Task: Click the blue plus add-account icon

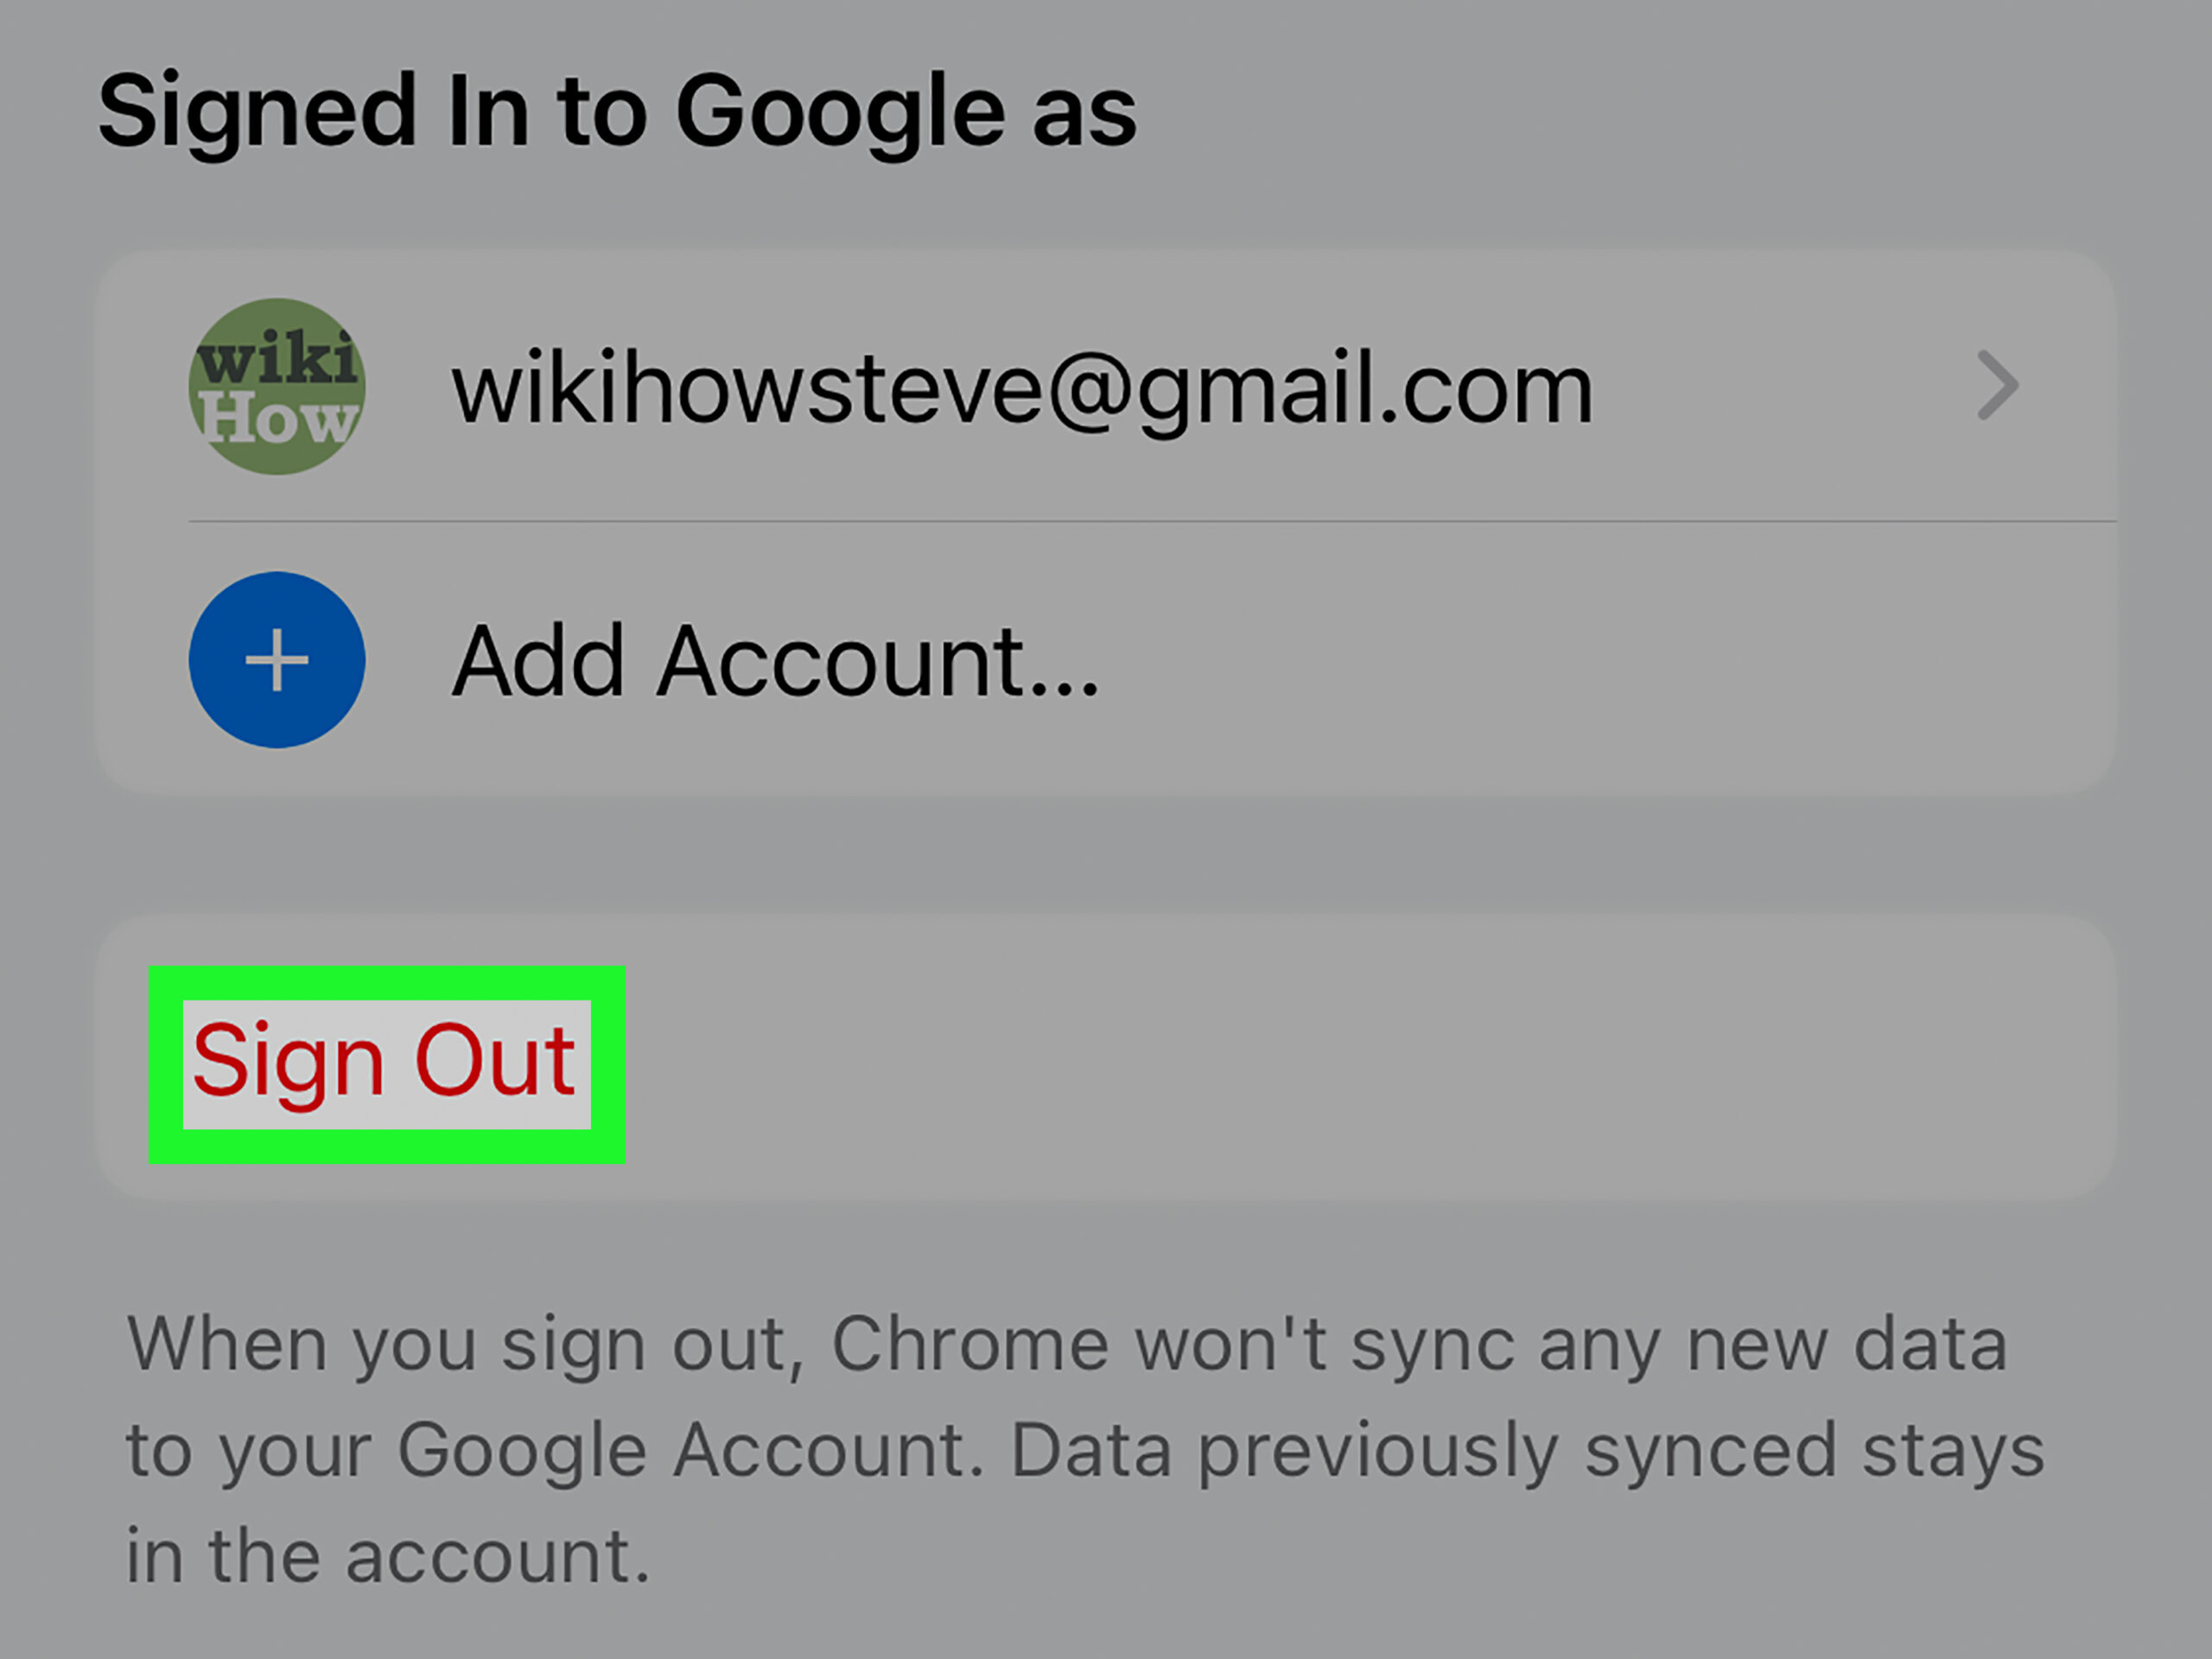Action: 277,660
